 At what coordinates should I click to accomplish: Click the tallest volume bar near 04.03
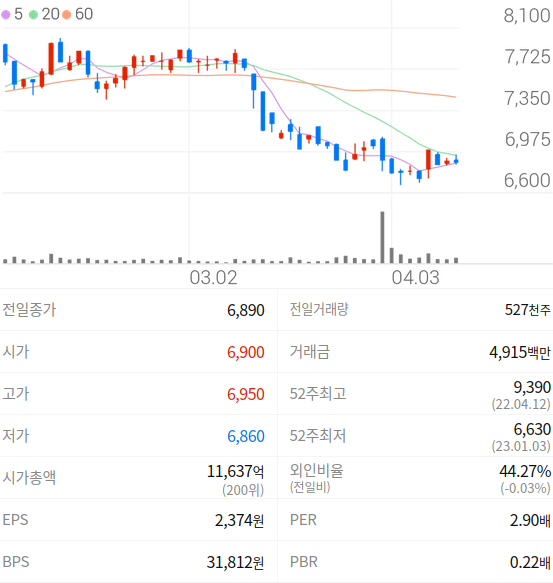pos(382,237)
